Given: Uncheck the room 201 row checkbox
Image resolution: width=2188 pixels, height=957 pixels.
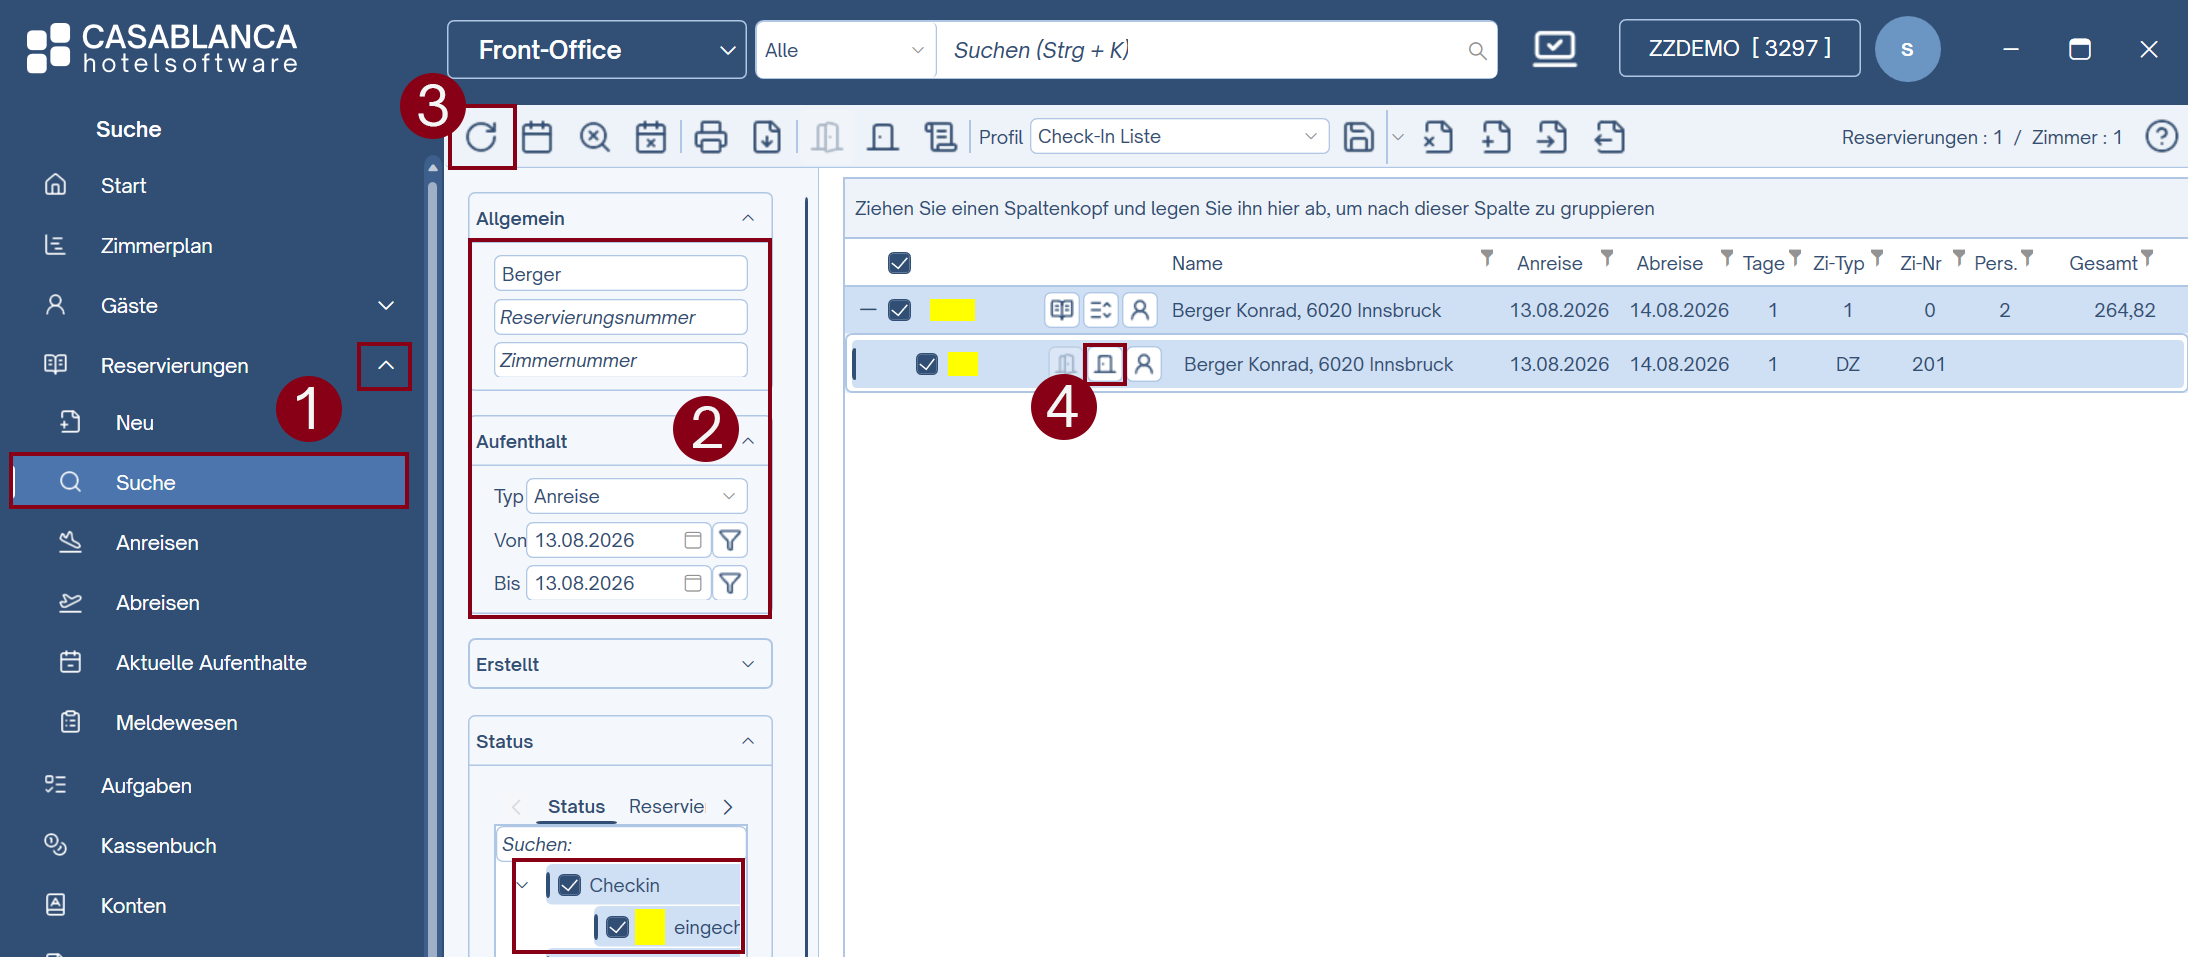Looking at the screenshot, I should point(927,364).
